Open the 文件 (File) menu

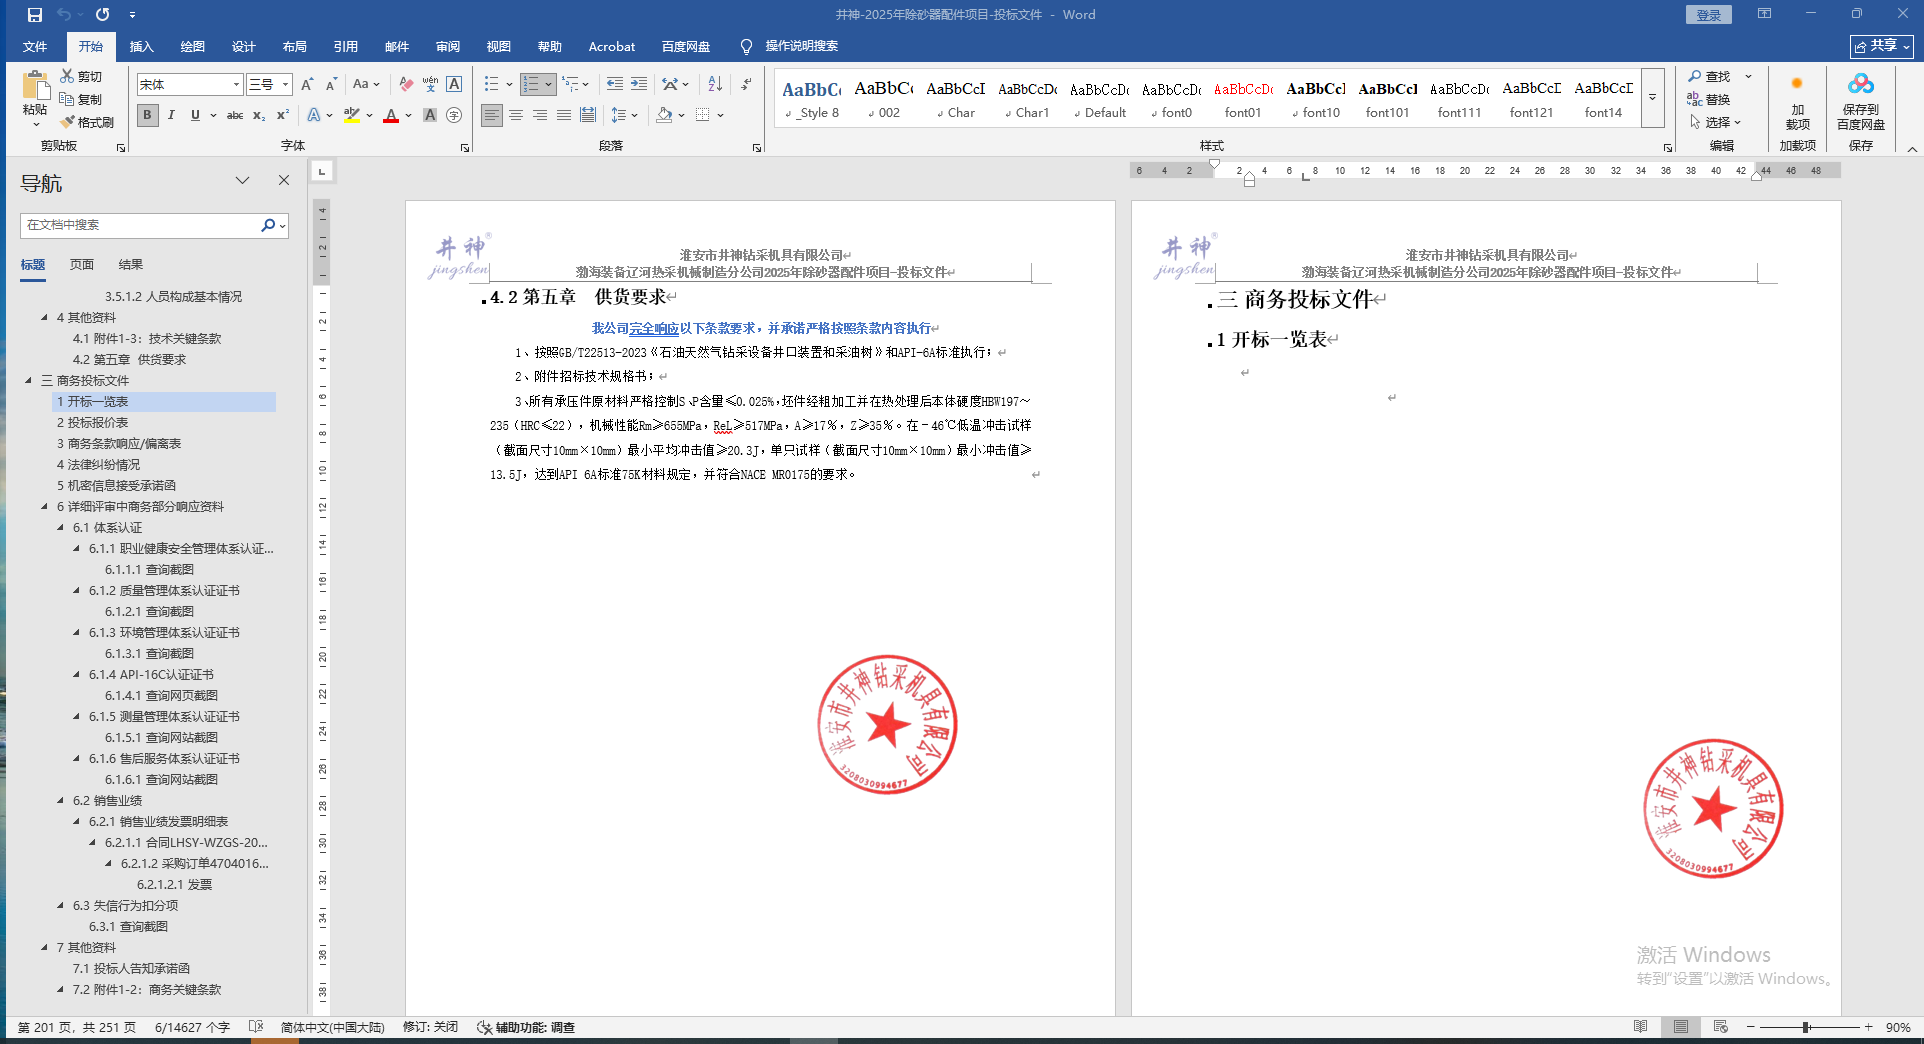(x=35, y=46)
